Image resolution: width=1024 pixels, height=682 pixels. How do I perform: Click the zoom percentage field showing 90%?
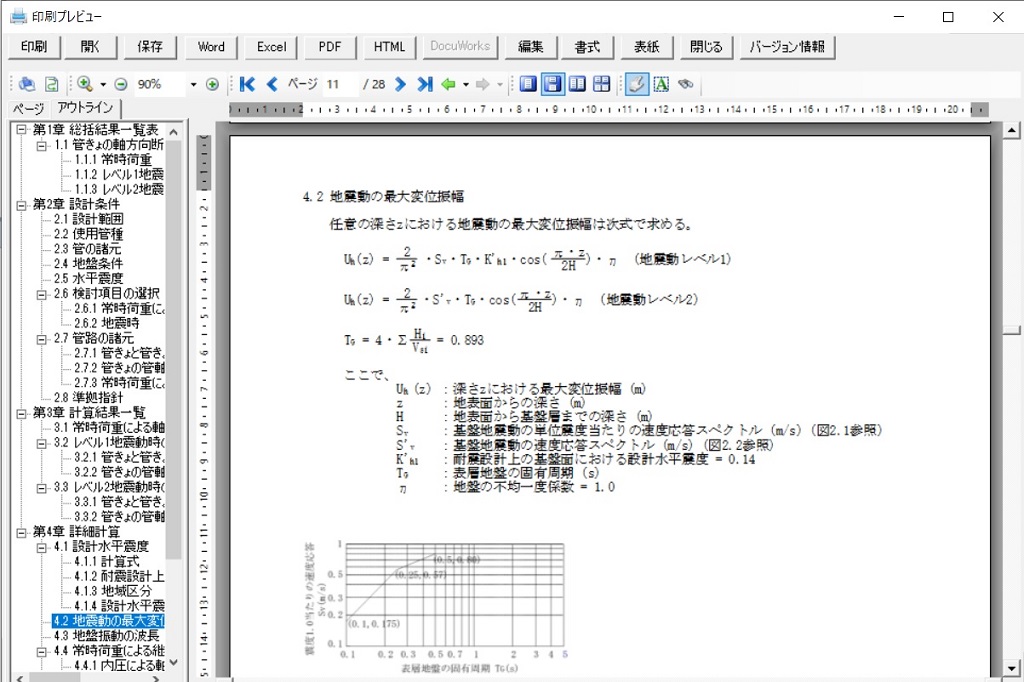pos(160,84)
